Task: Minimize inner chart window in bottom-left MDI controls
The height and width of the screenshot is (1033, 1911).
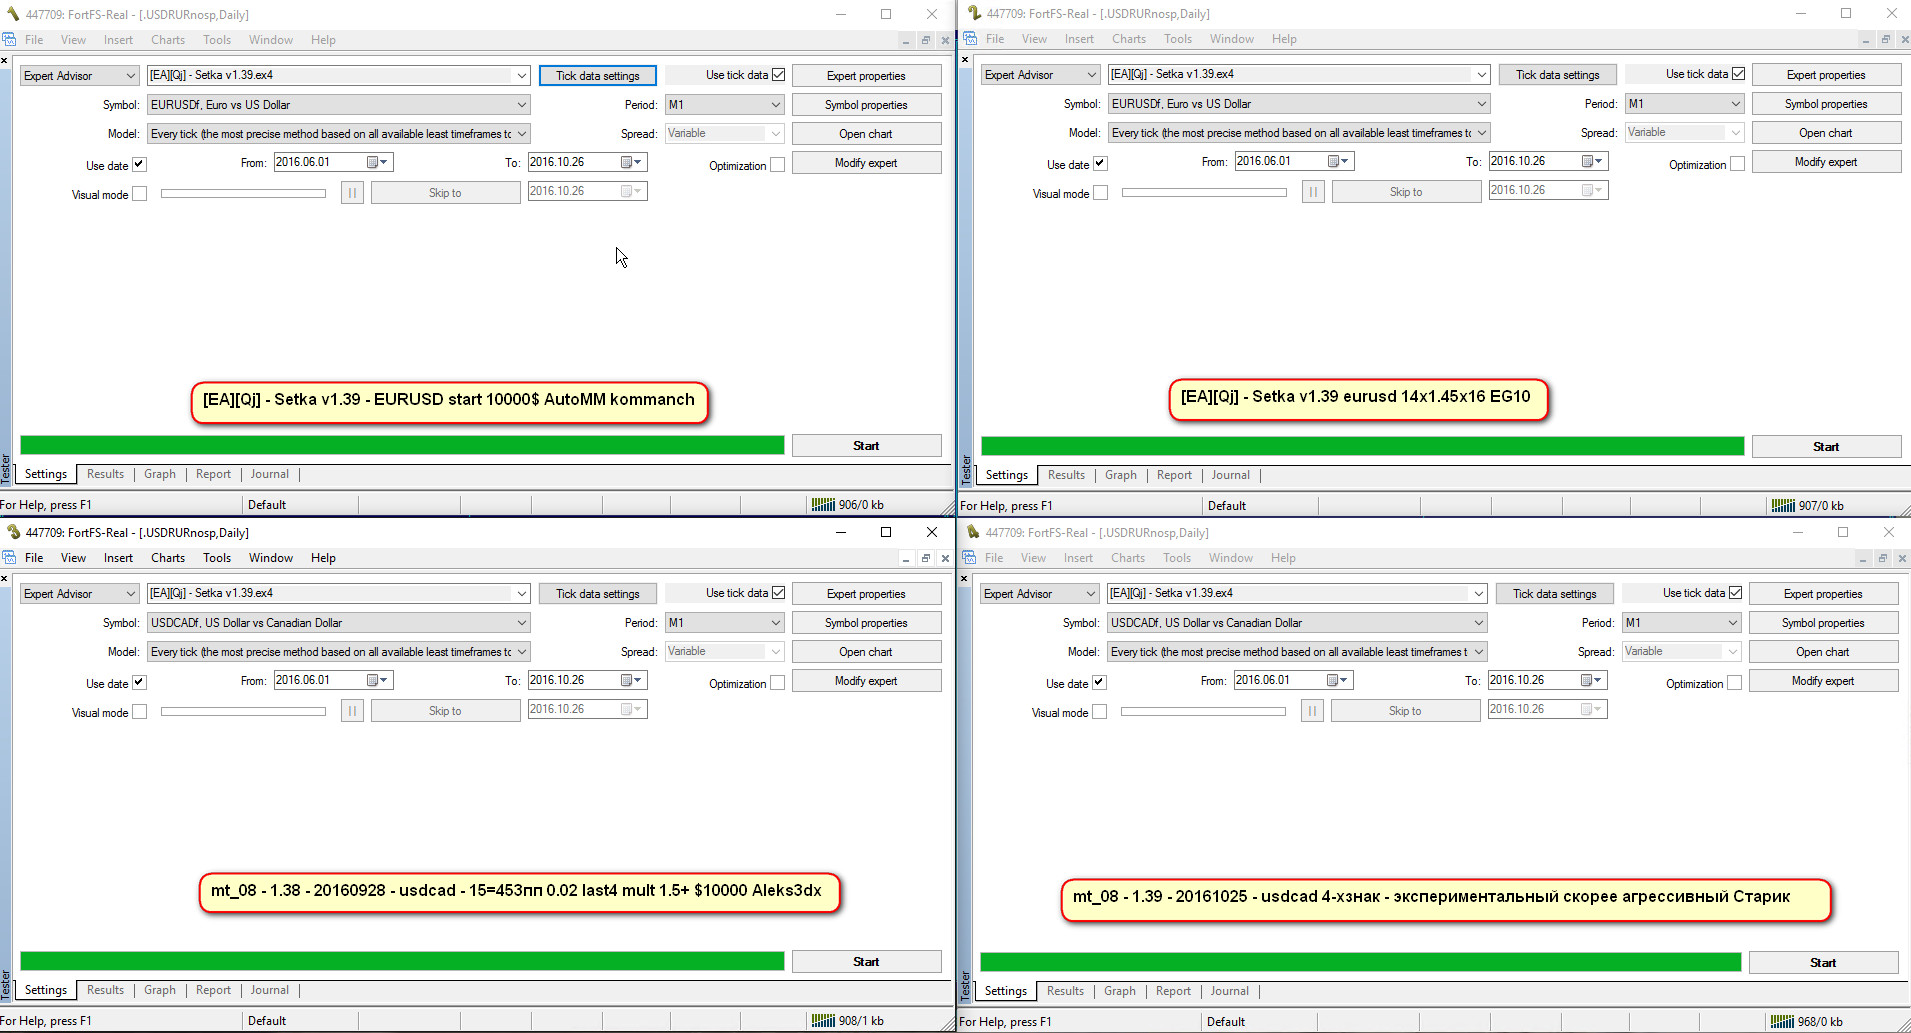Action: 905,558
